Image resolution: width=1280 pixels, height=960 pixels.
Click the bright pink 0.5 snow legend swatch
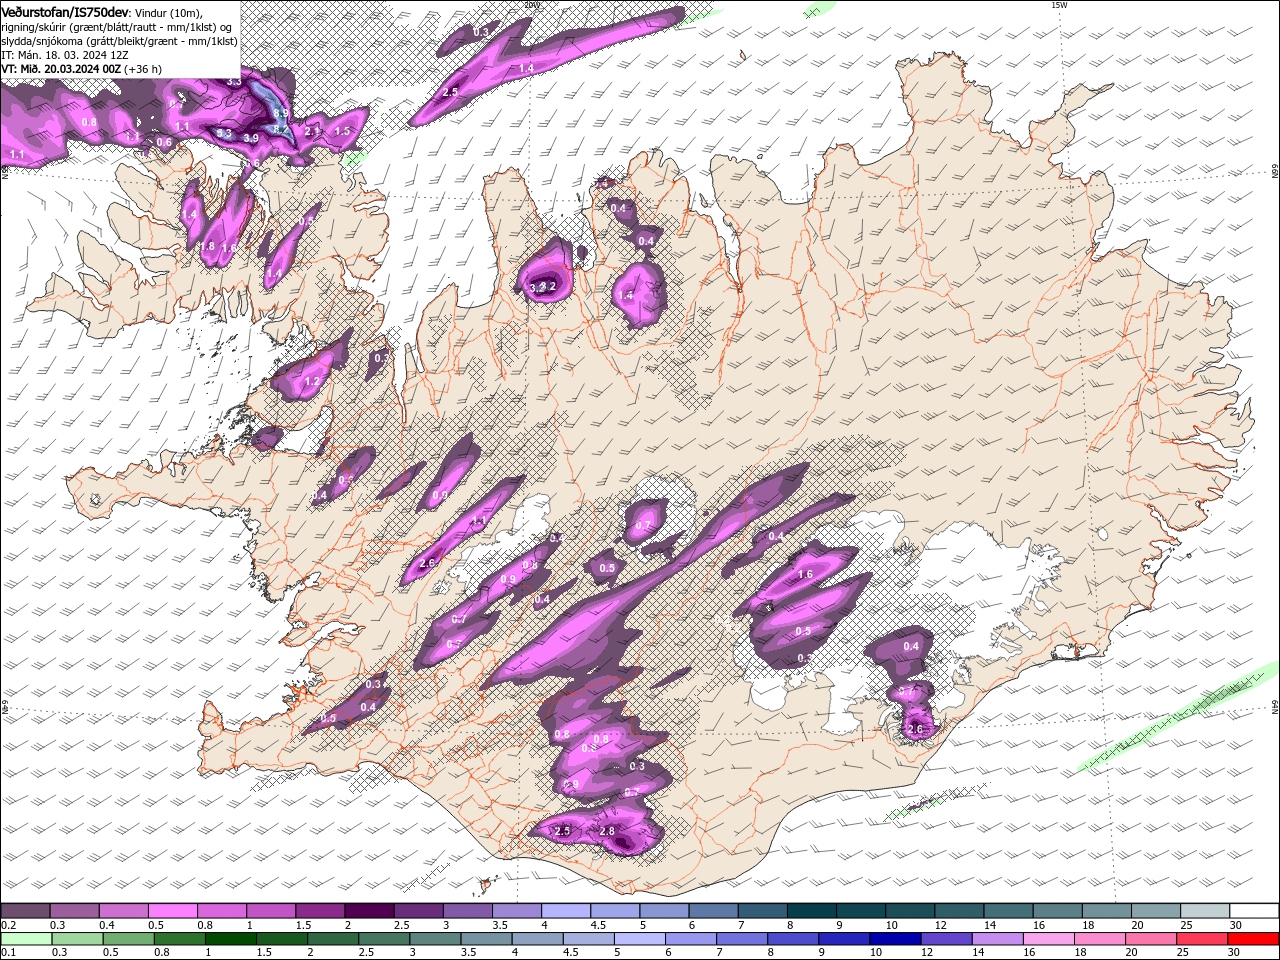(x=172, y=911)
